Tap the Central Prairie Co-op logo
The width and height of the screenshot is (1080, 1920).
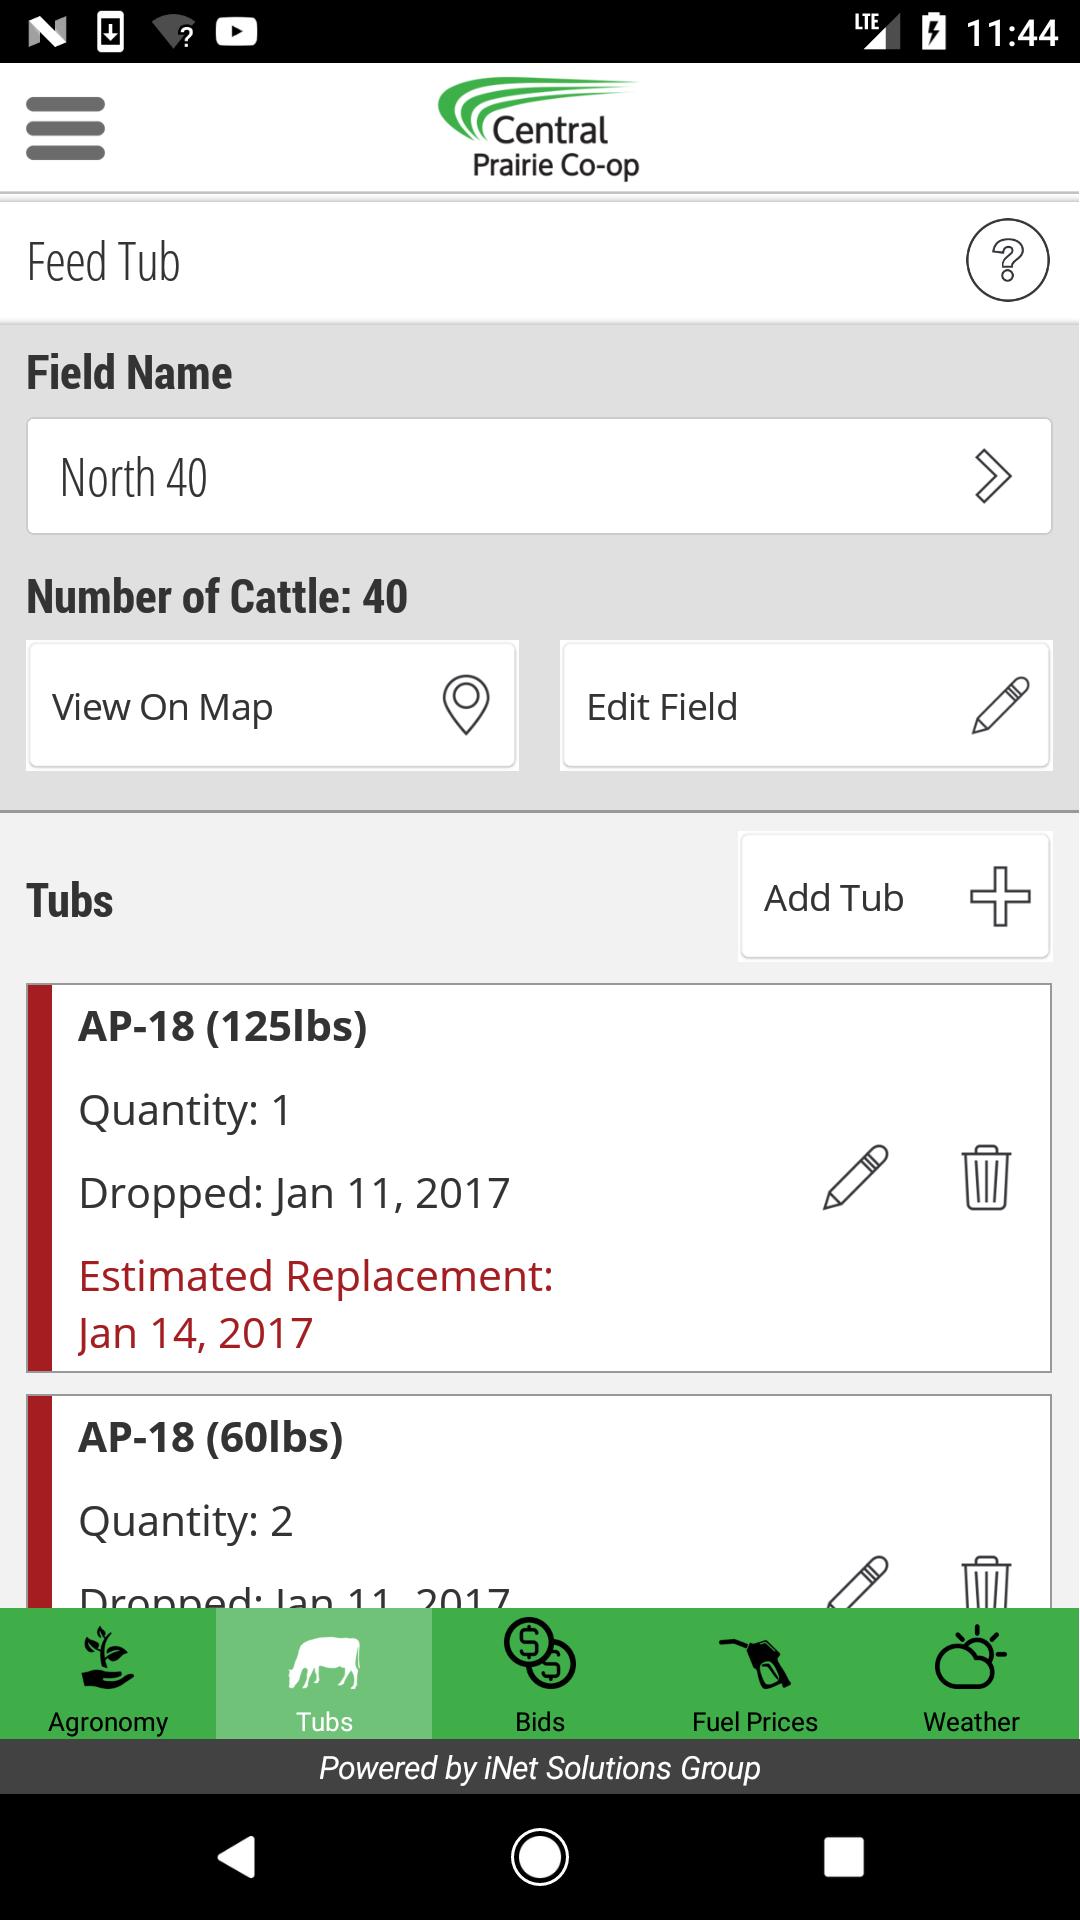coord(540,128)
